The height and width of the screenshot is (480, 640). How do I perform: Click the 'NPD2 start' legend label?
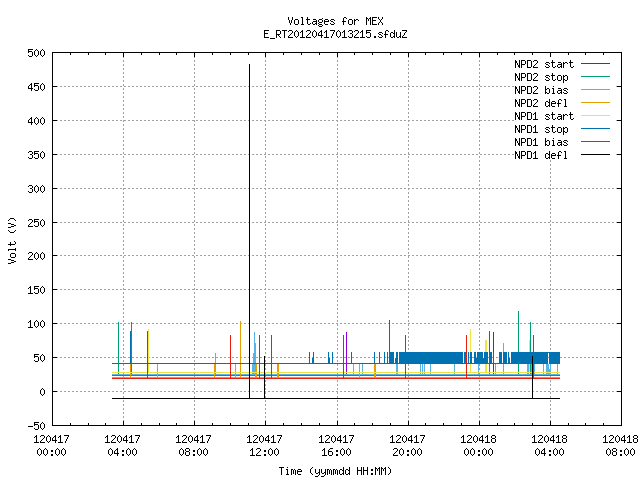point(544,64)
